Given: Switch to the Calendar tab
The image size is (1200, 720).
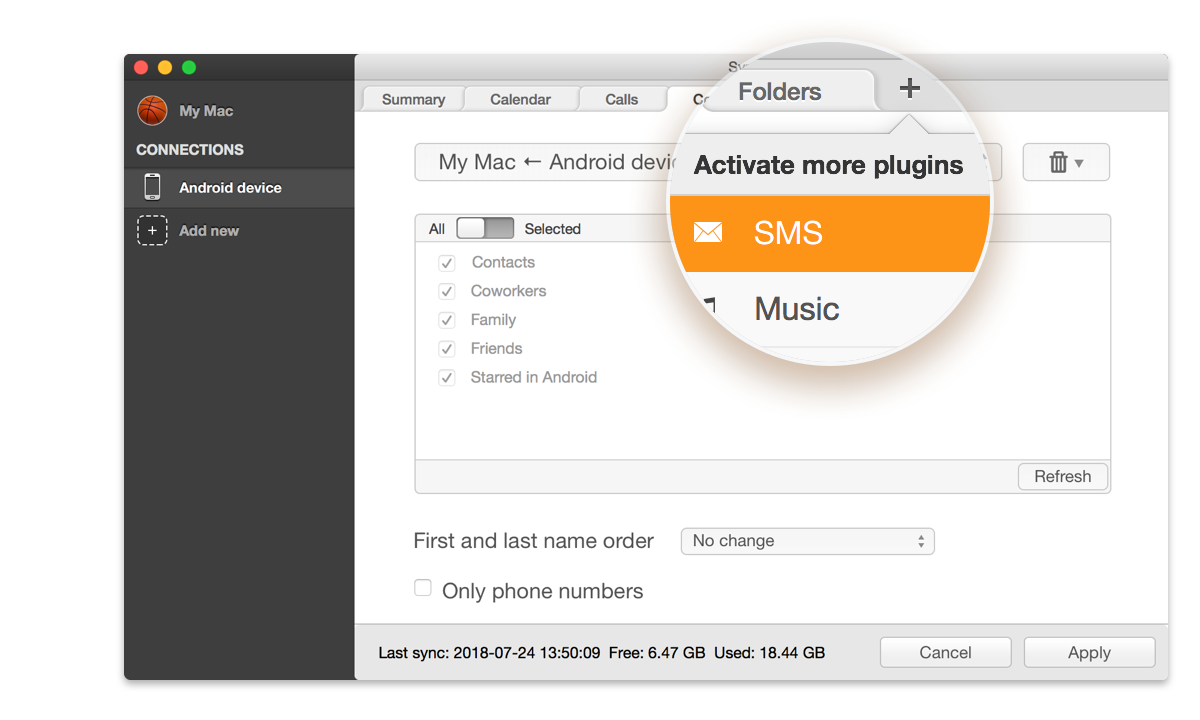Looking at the screenshot, I should tap(520, 99).
